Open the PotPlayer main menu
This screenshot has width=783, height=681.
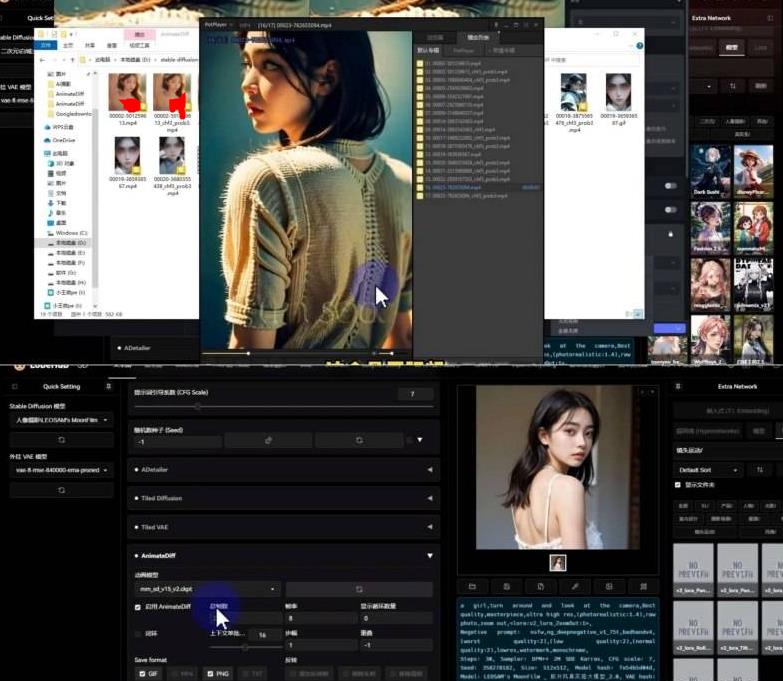point(216,24)
